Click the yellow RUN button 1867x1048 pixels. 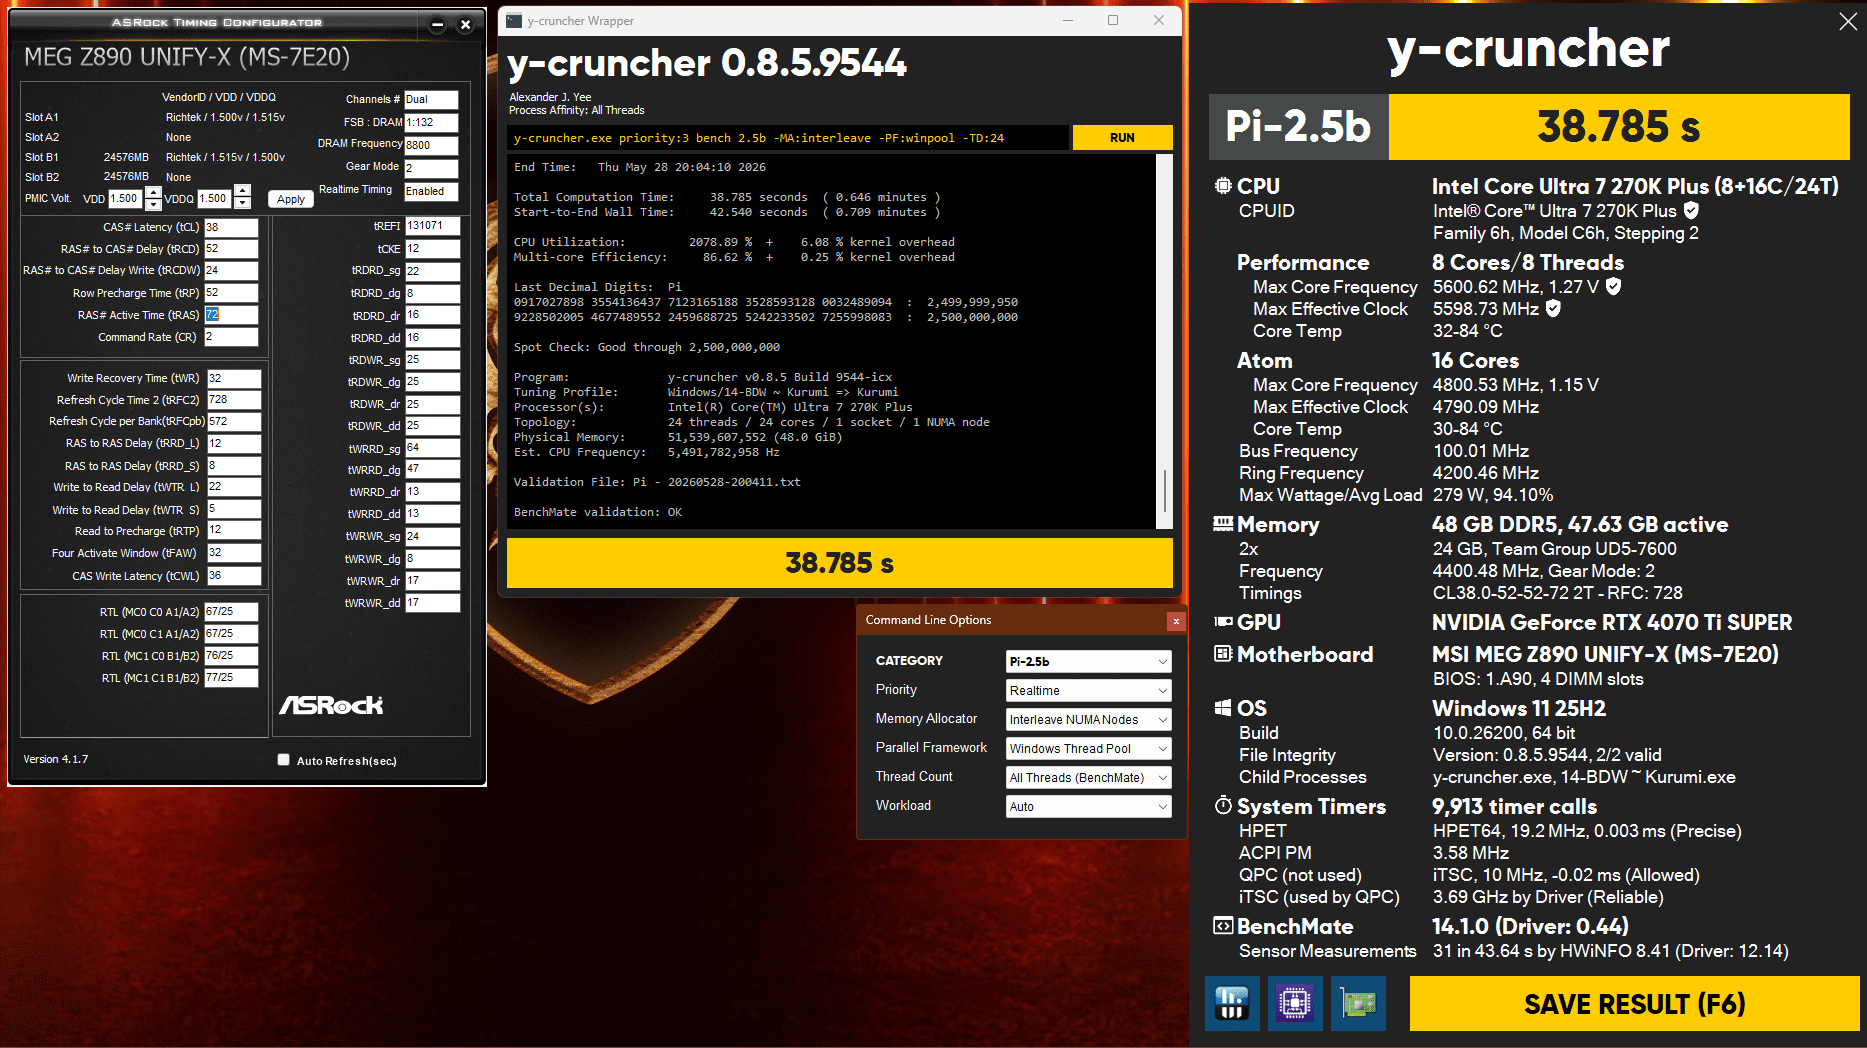point(1122,138)
